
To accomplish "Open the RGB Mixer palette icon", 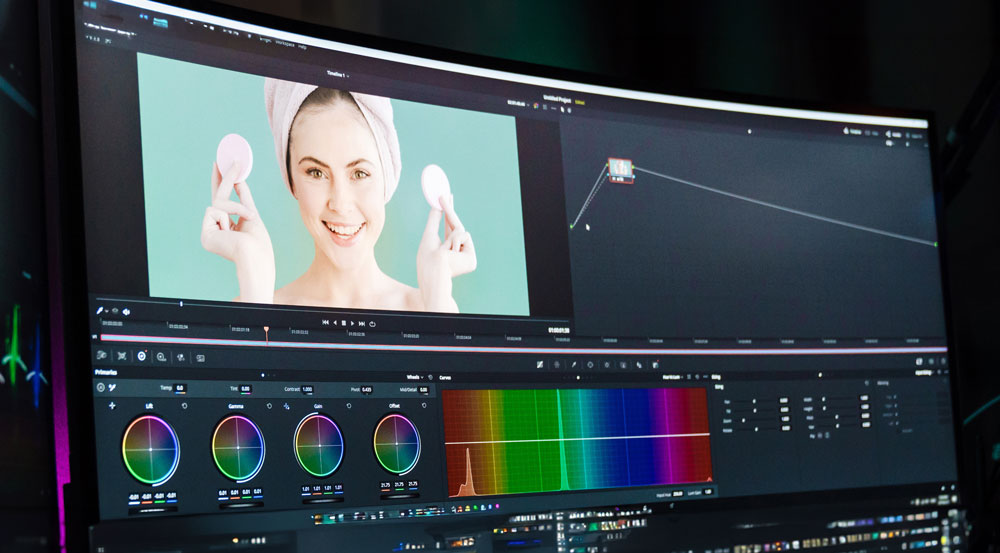I will coord(180,358).
